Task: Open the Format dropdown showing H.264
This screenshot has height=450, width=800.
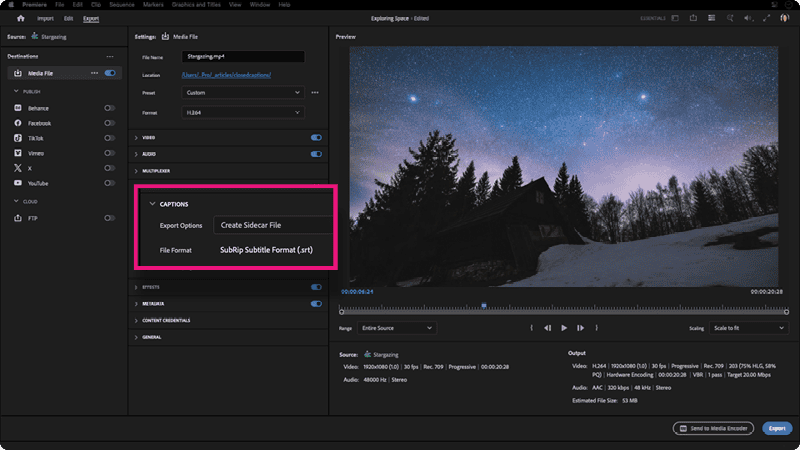Action: [243, 113]
